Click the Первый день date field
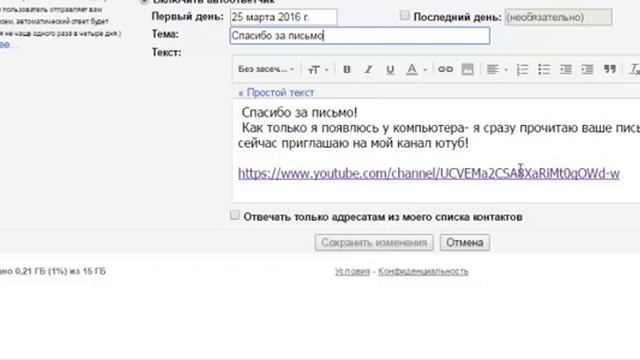Screen dimensions: 640x360 coord(284,17)
